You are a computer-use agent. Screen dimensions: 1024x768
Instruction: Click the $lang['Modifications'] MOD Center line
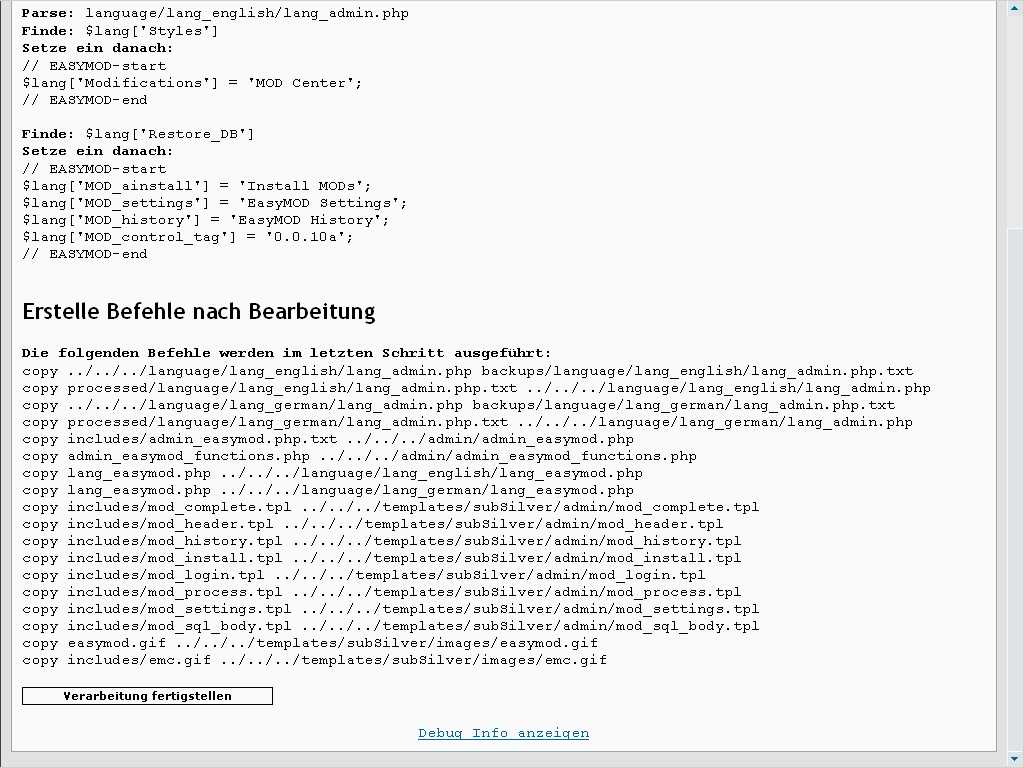coord(192,83)
